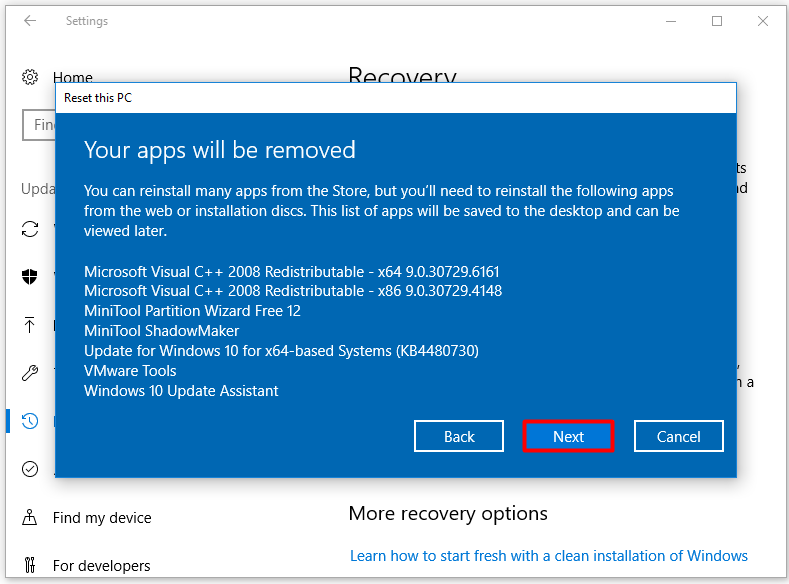Open Home via the gear icon

pos(30,77)
